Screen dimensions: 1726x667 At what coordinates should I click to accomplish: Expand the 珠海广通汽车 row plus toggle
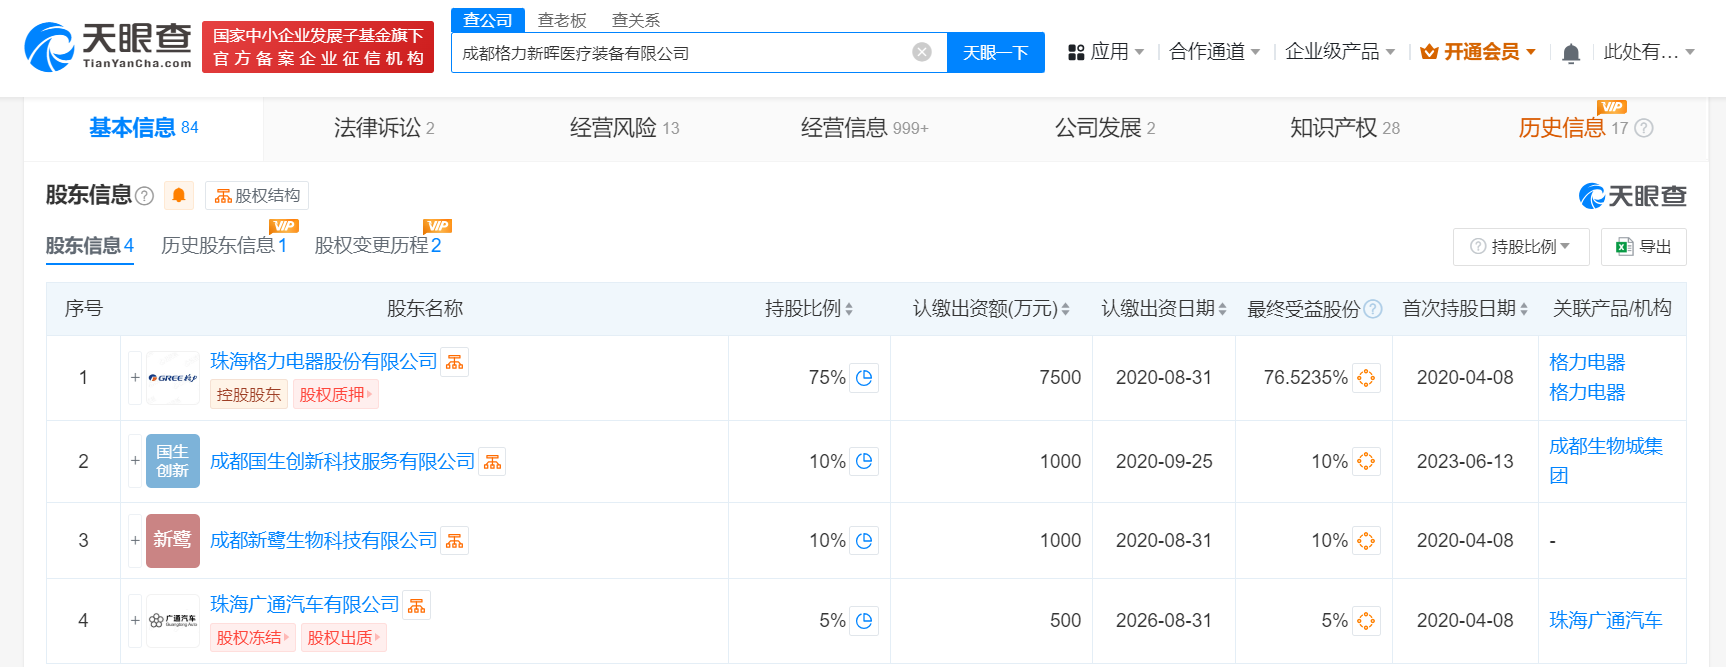tap(135, 621)
